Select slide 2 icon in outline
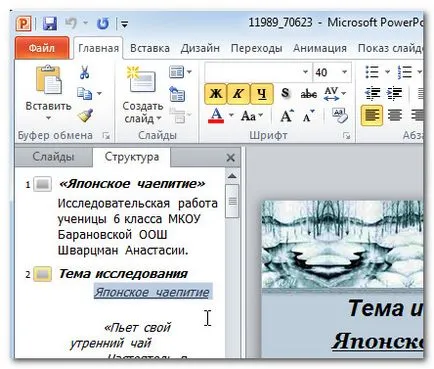Viewport: 434px width, 369px height. (x=43, y=274)
